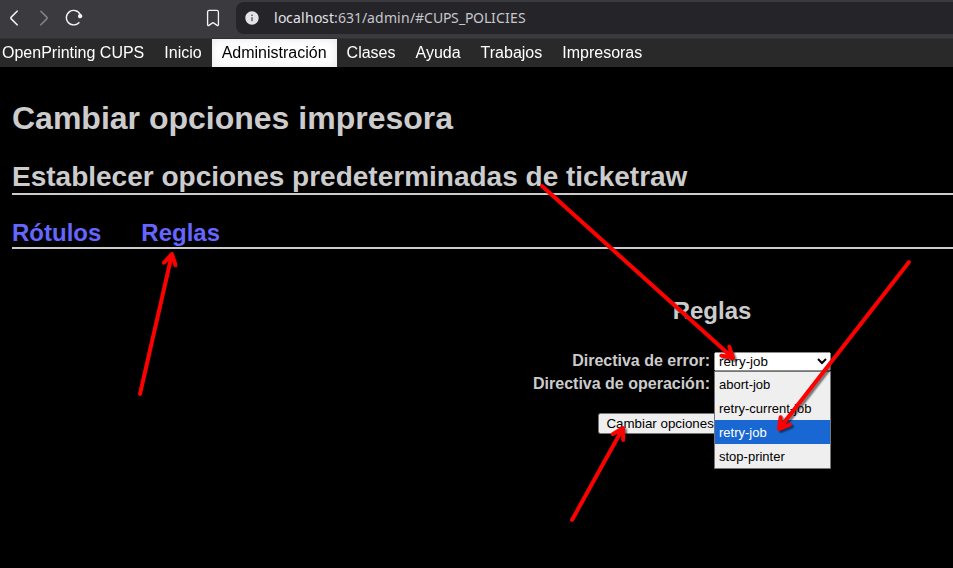This screenshot has height=568, width=953.
Task: Choose abort-job from the error policy list
Action: (x=745, y=384)
